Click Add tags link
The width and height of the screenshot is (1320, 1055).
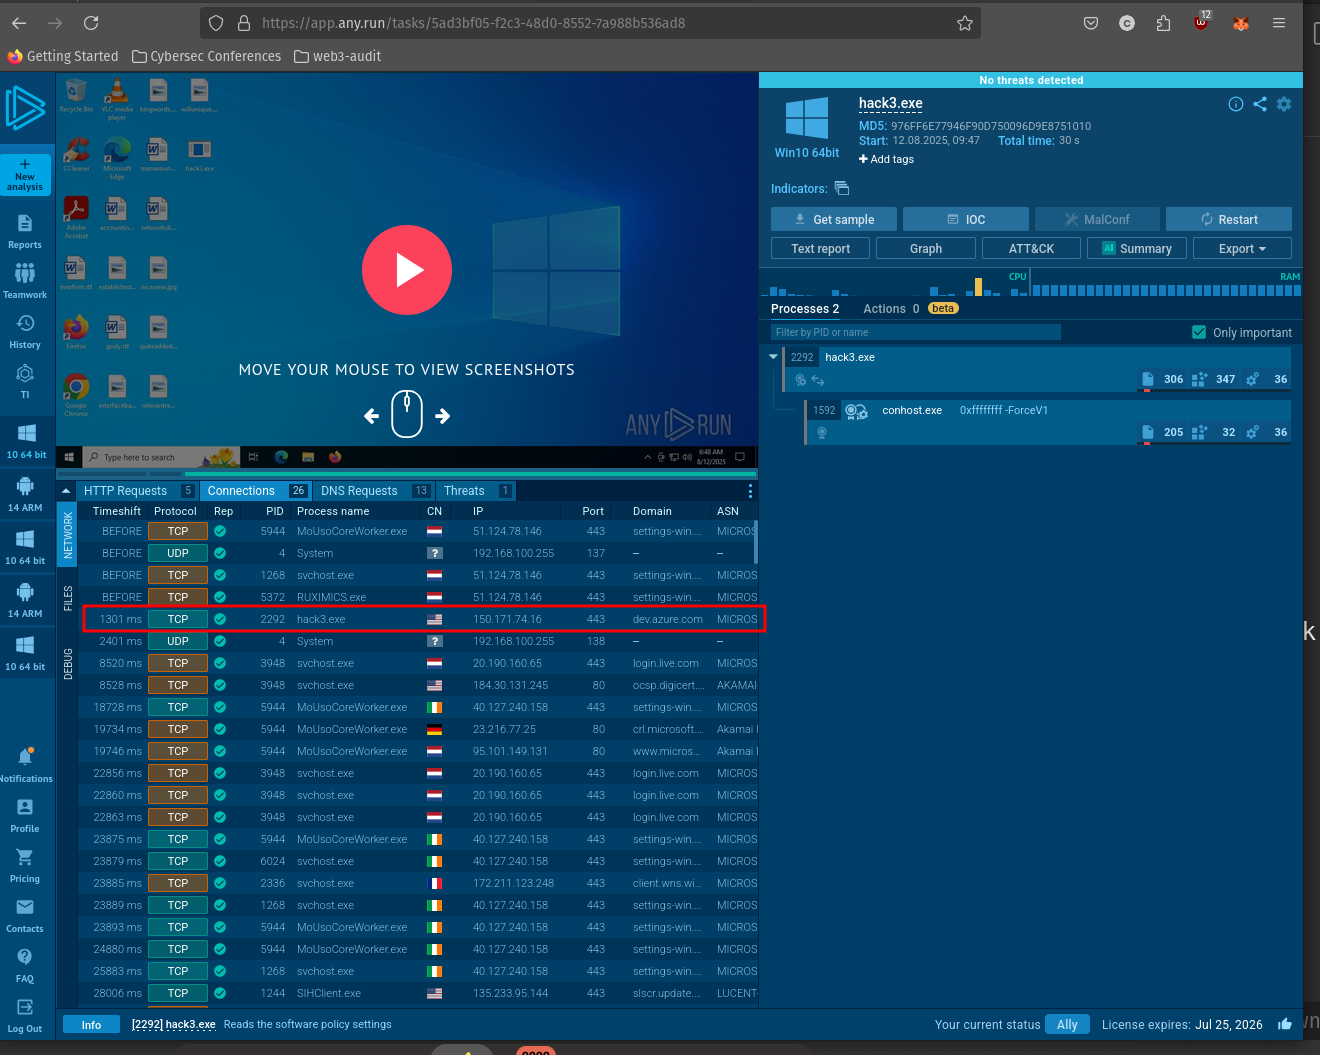[886, 159]
